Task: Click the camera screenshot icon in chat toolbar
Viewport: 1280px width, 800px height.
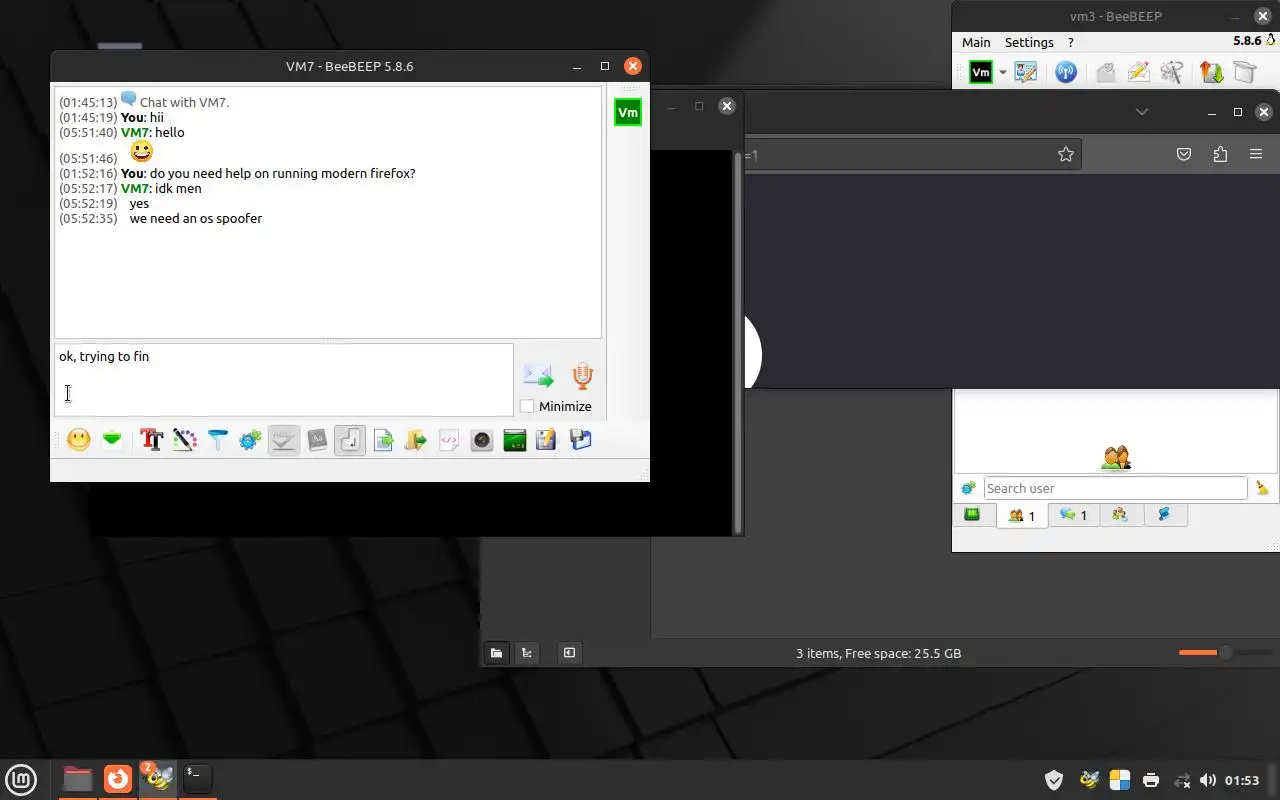Action: (482, 440)
